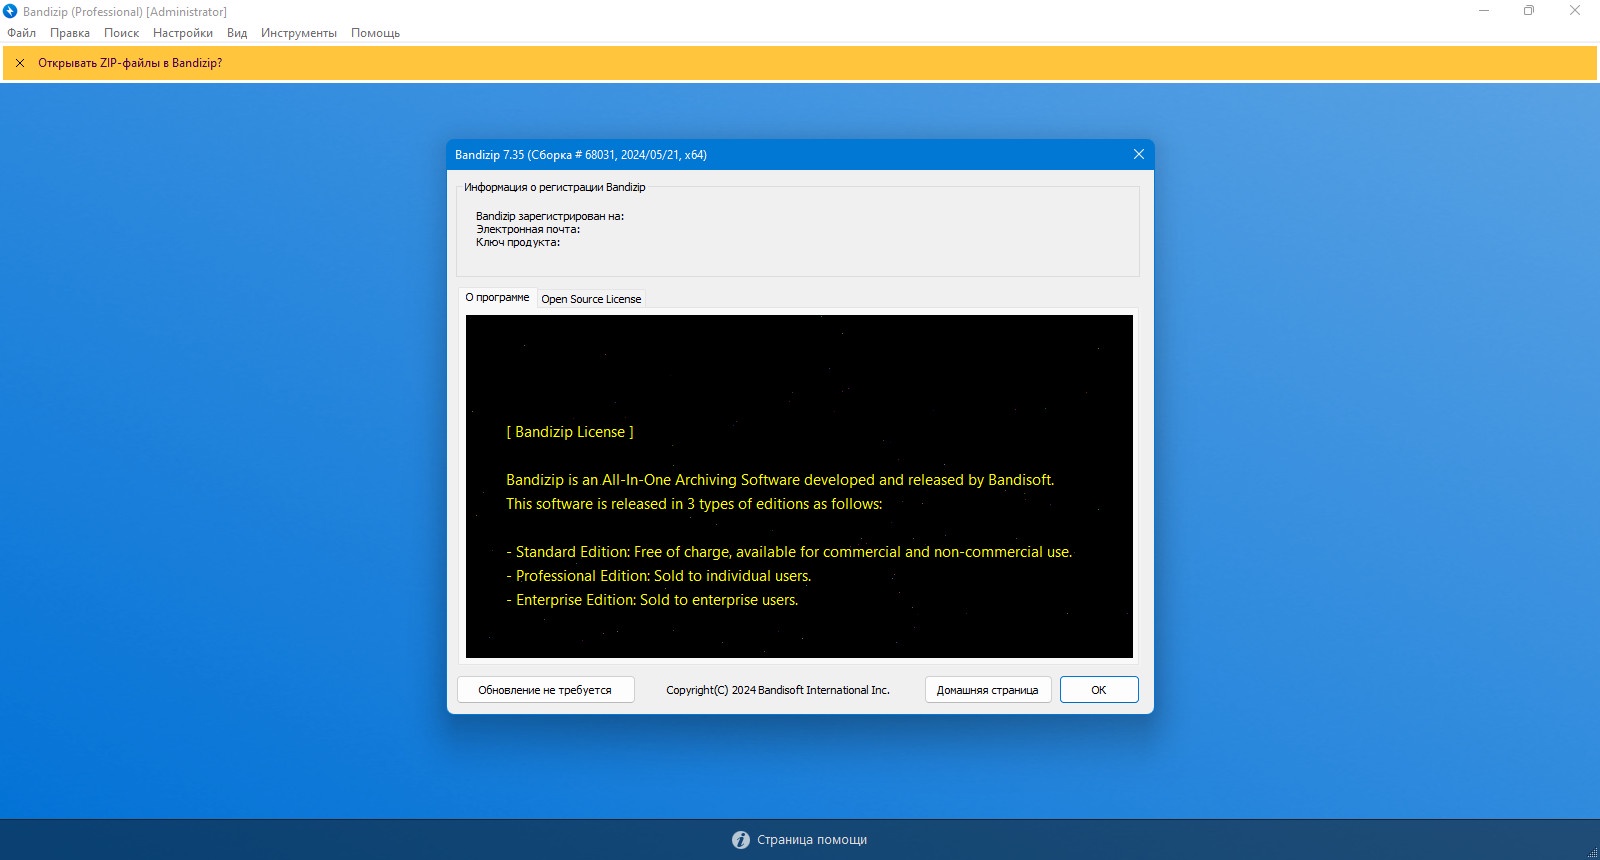1600x860 pixels.
Task: Open the Файл menu
Action: point(21,33)
